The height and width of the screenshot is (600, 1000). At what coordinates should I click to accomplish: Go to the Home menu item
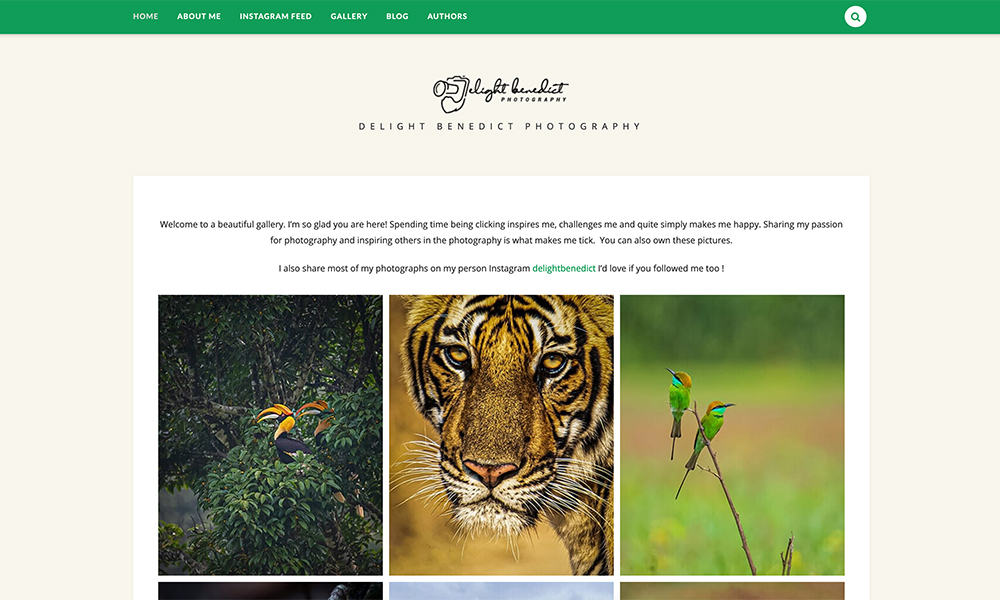click(145, 17)
